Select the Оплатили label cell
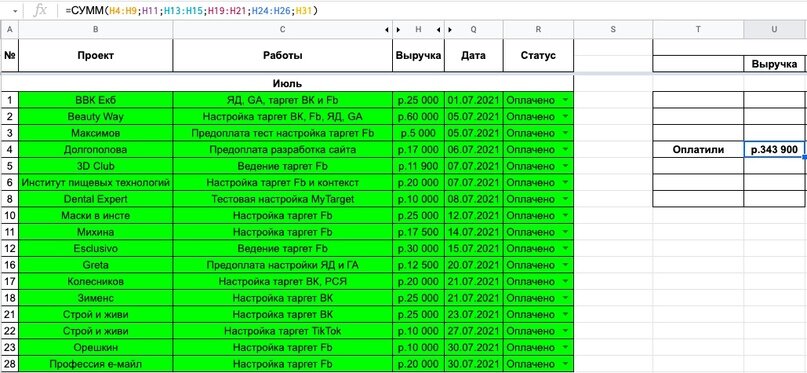 698,150
